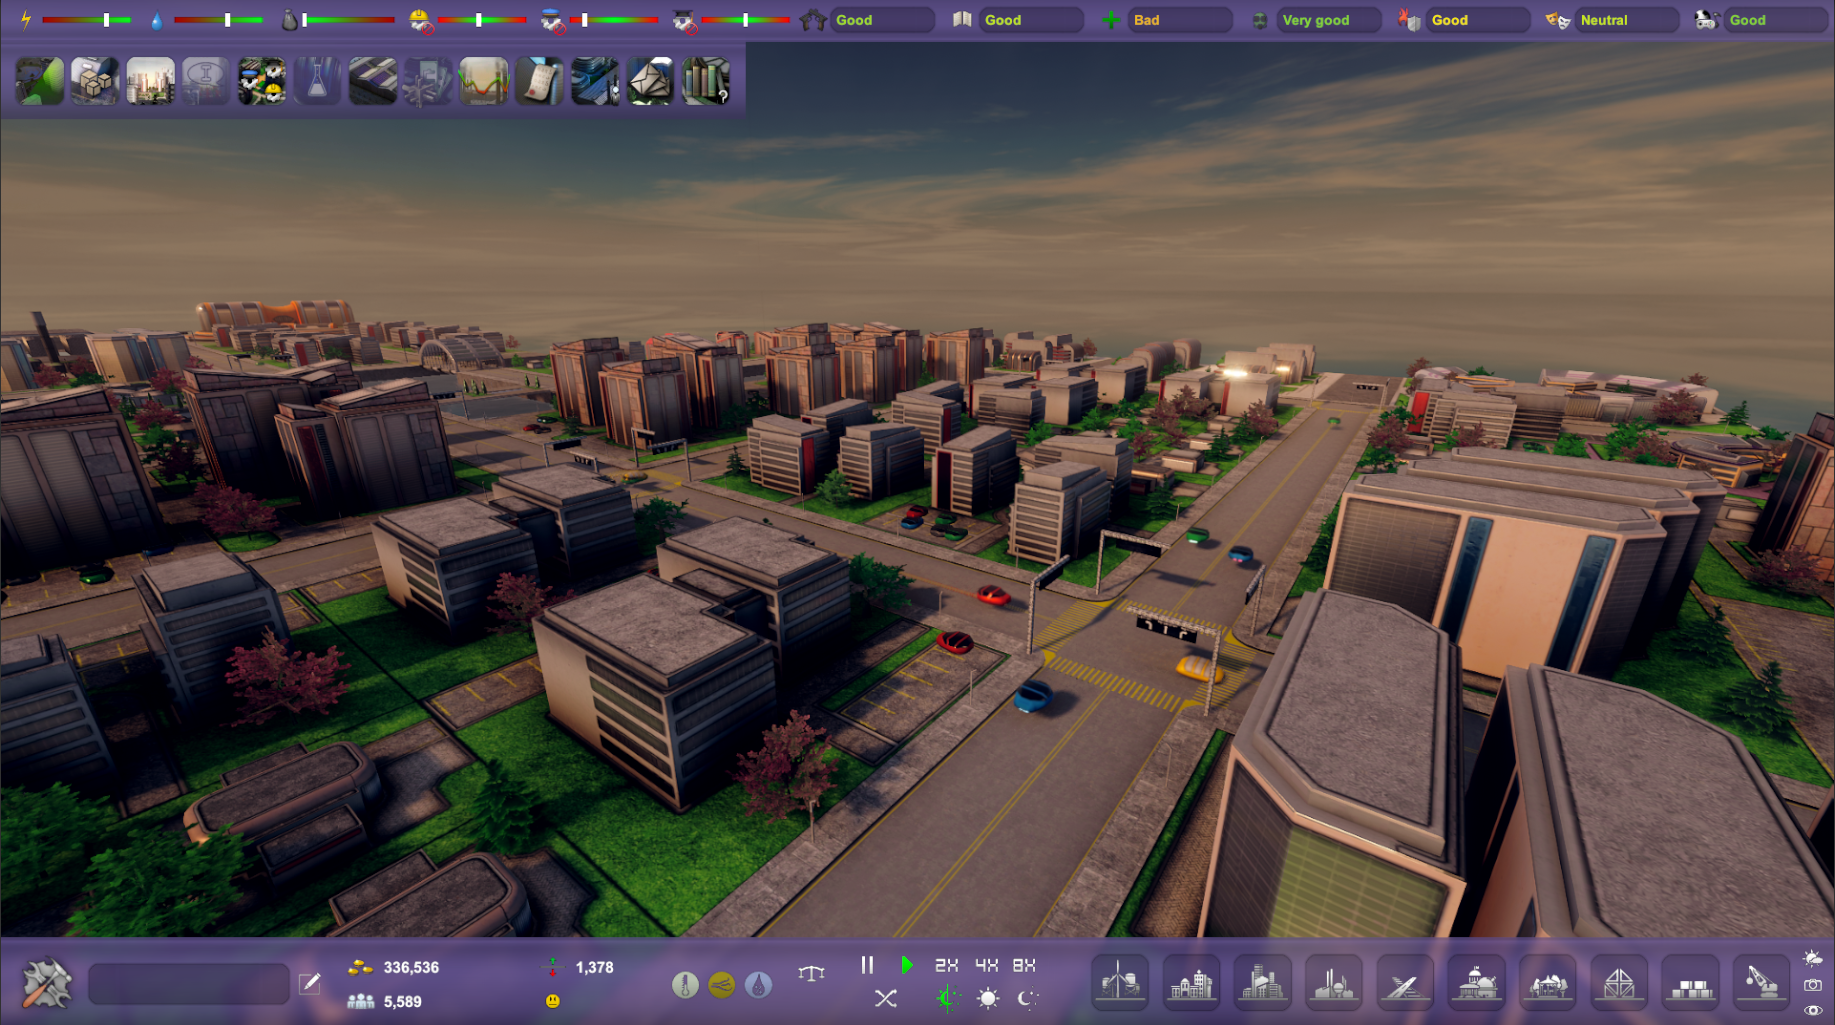Switch to permanent daytime sun icon
The width and height of the screenshot is (1835, 1025).
988,998
